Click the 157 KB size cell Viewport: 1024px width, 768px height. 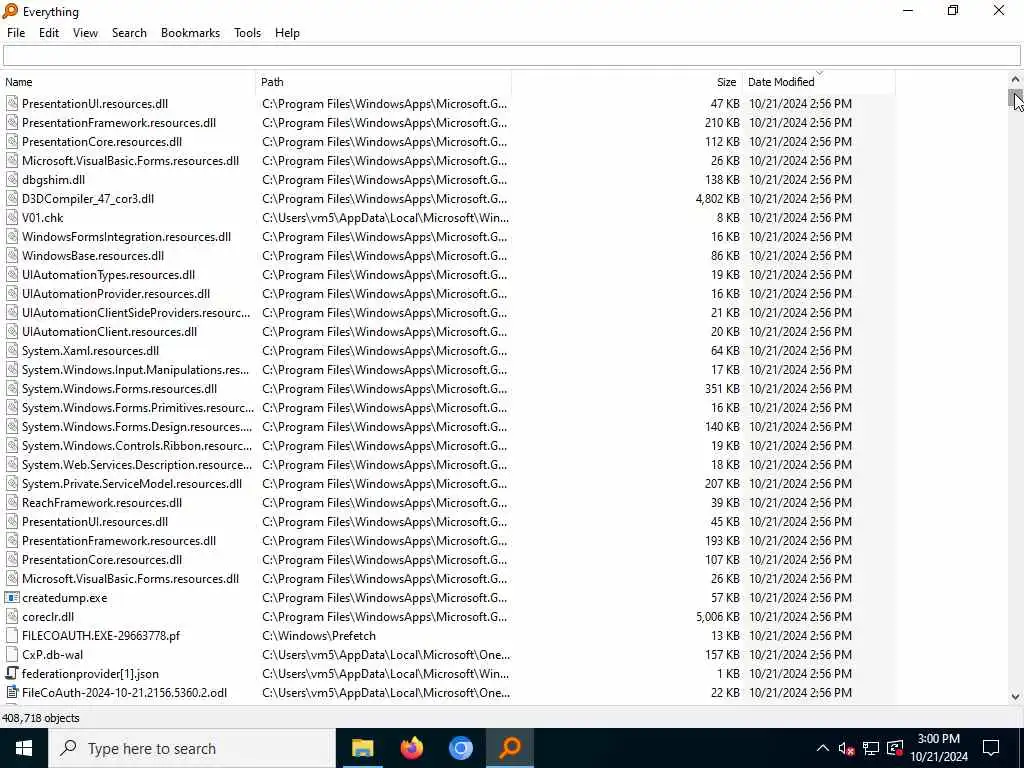(x=722, y=654)
